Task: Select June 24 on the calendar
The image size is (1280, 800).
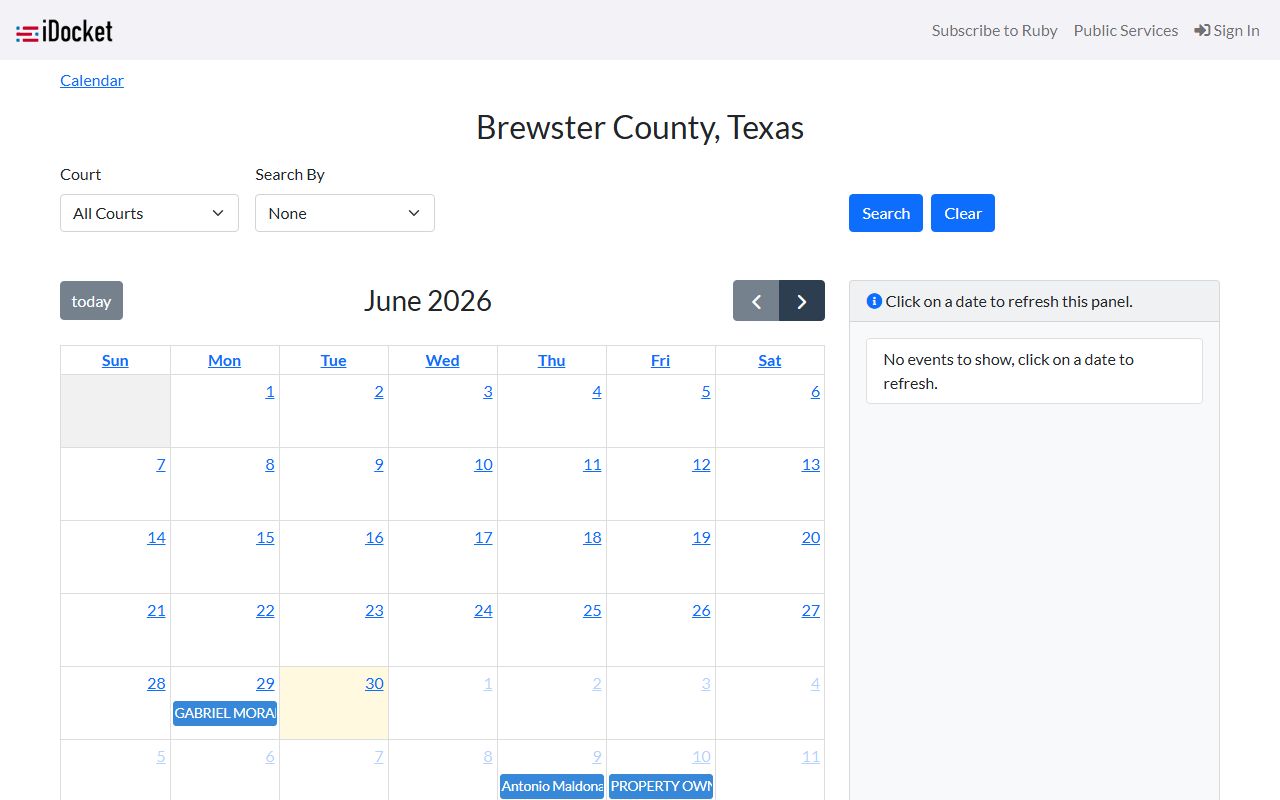Action: pos(483,610)
